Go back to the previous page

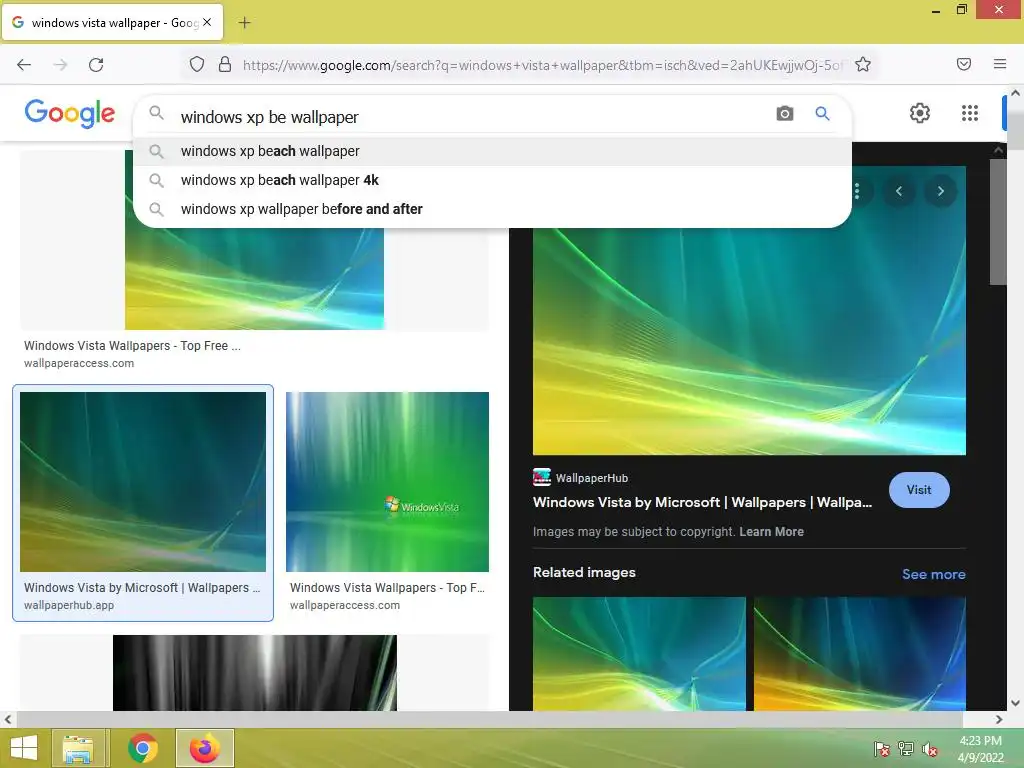coord(24,64)
